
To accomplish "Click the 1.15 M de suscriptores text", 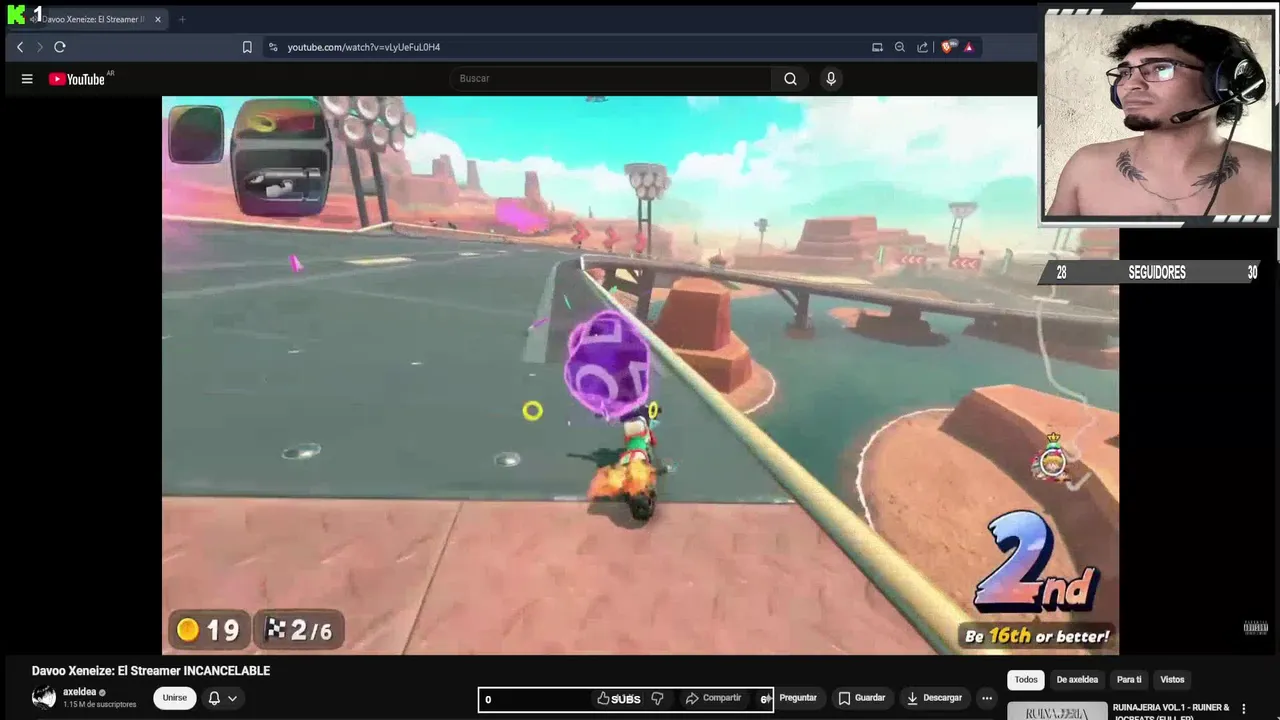I will tap(99, 705).
